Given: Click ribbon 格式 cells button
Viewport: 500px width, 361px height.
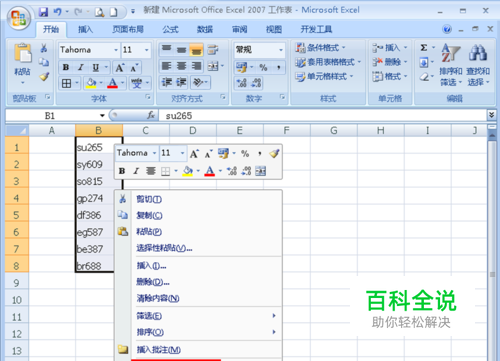Looking at the screenshot, I should point(390,77).
